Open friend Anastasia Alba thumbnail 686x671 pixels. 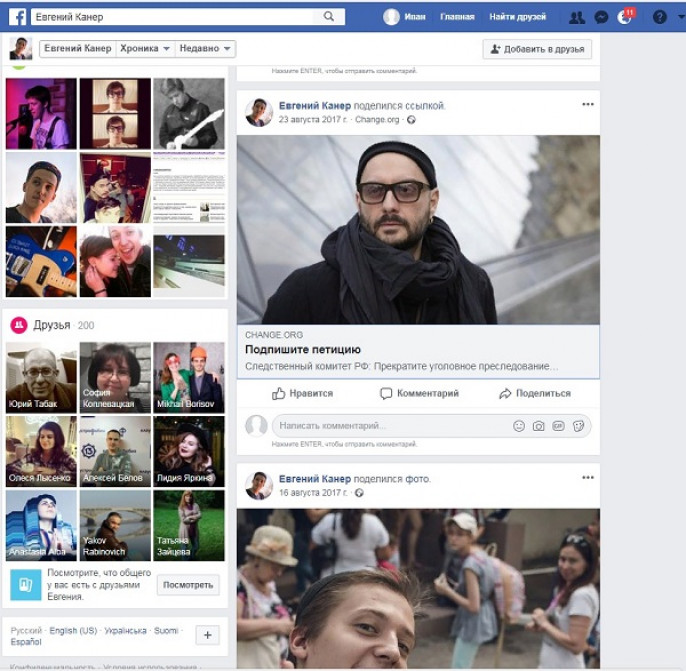pyautogui.click(x=41, y=525)
